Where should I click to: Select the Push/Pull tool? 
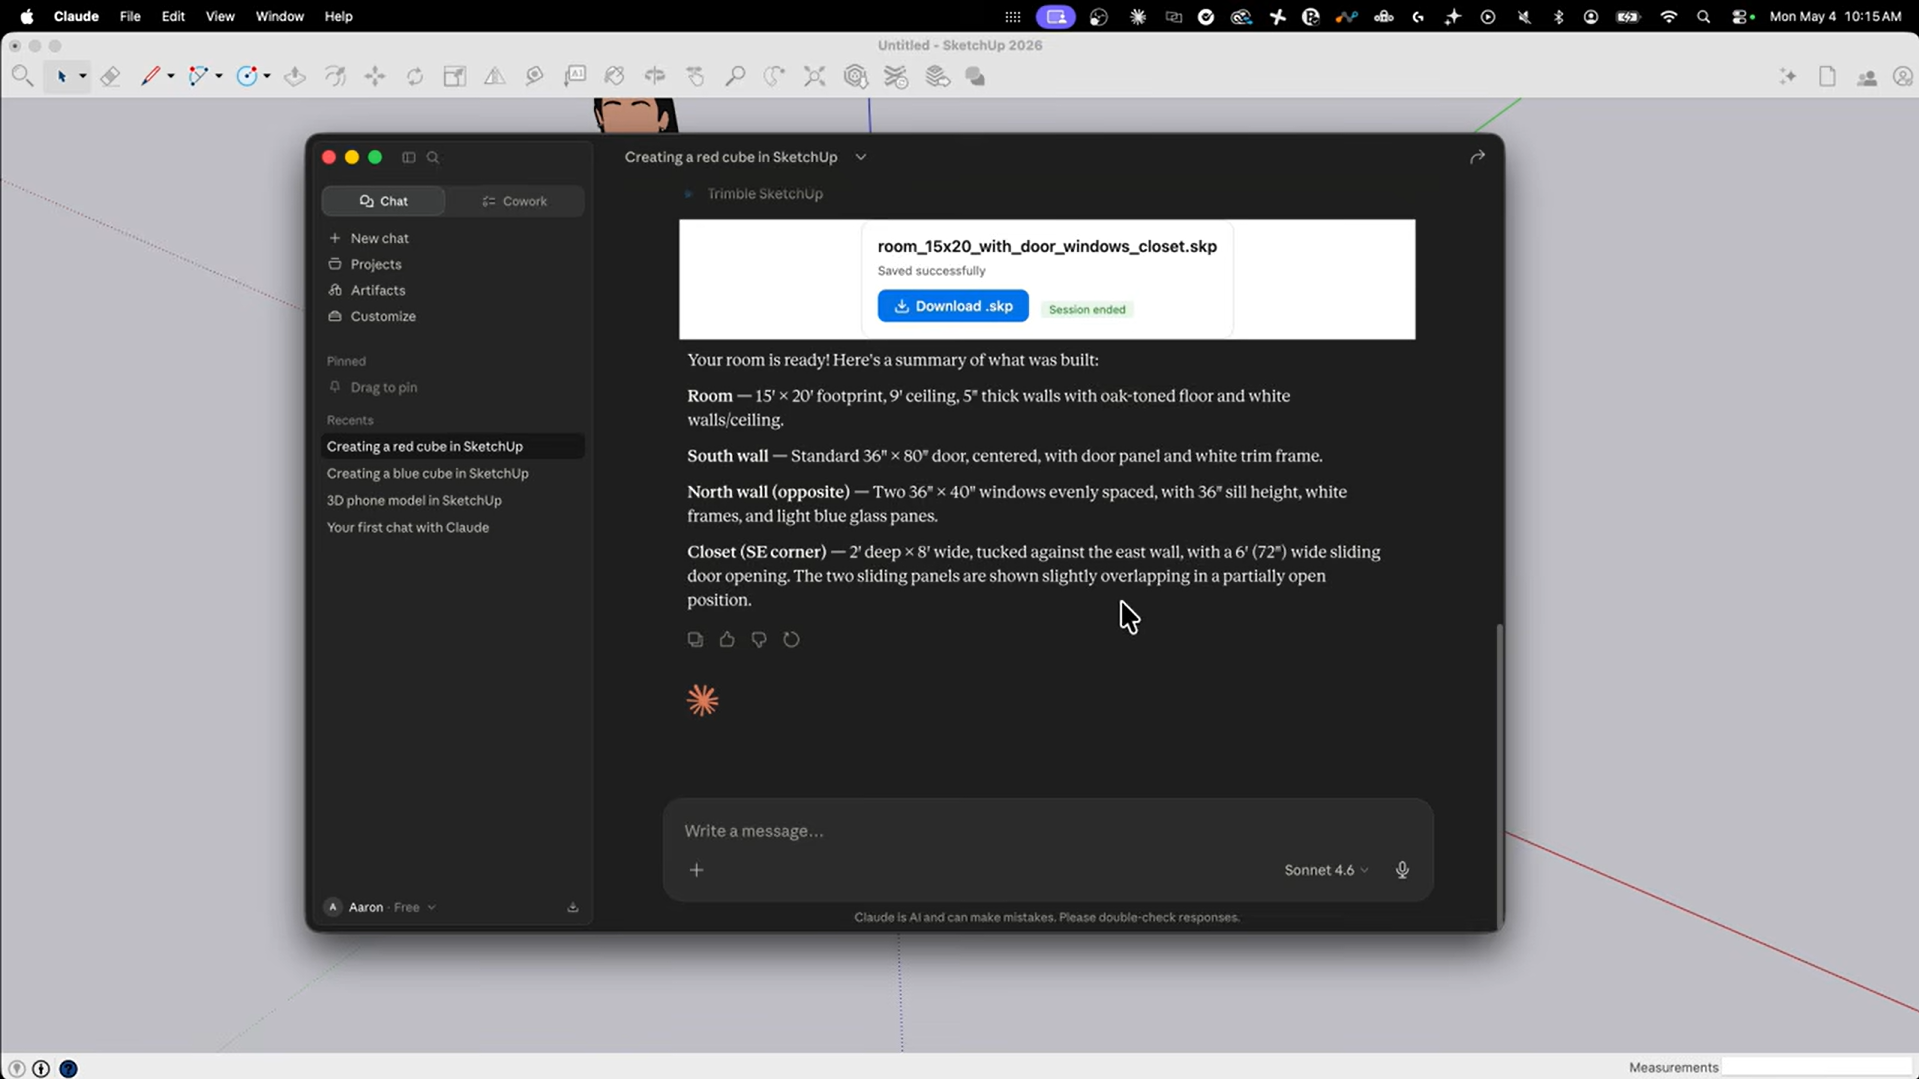coord(295,76)
